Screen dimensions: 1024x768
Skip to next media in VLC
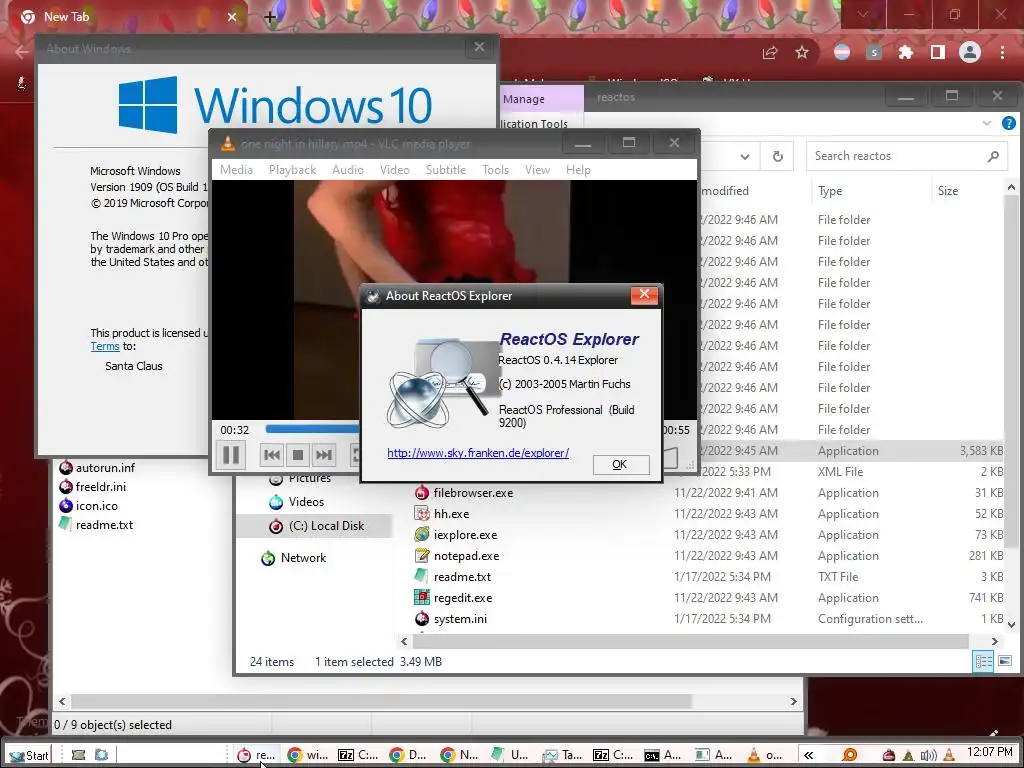point(323,455)
